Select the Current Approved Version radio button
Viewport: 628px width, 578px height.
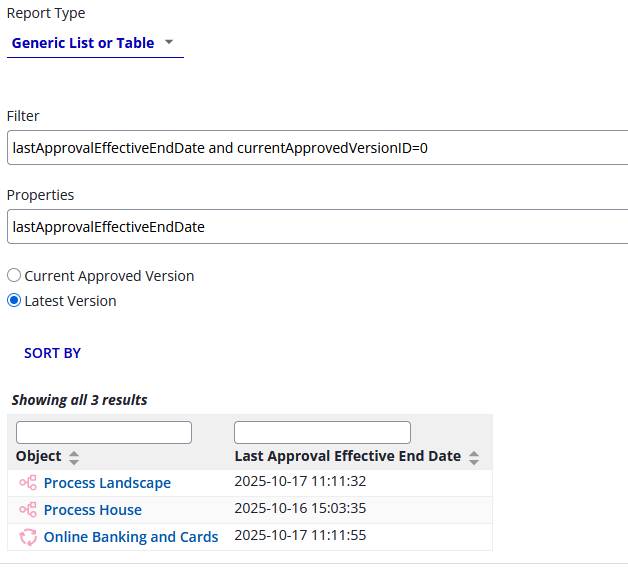coord(14,276)
